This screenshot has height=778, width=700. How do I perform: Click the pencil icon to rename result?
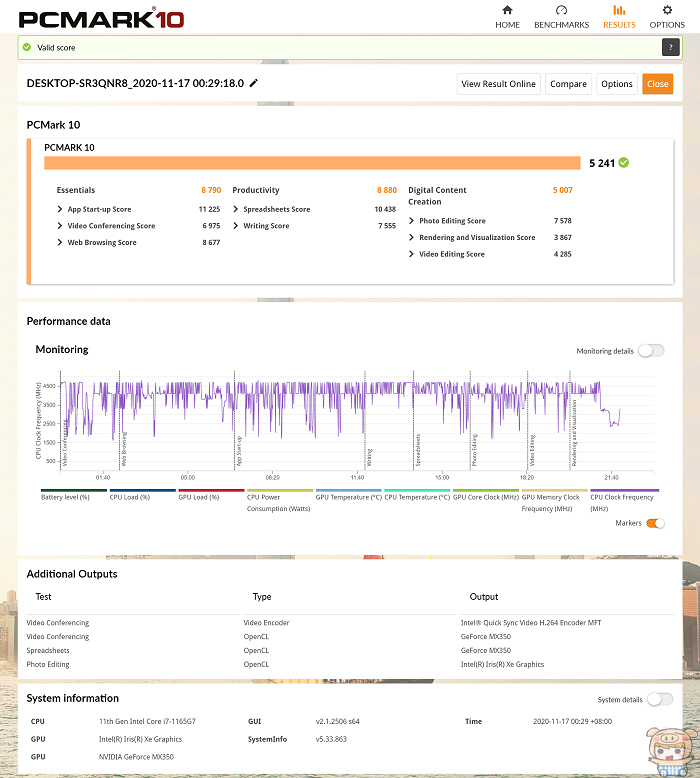click(254, 83)
